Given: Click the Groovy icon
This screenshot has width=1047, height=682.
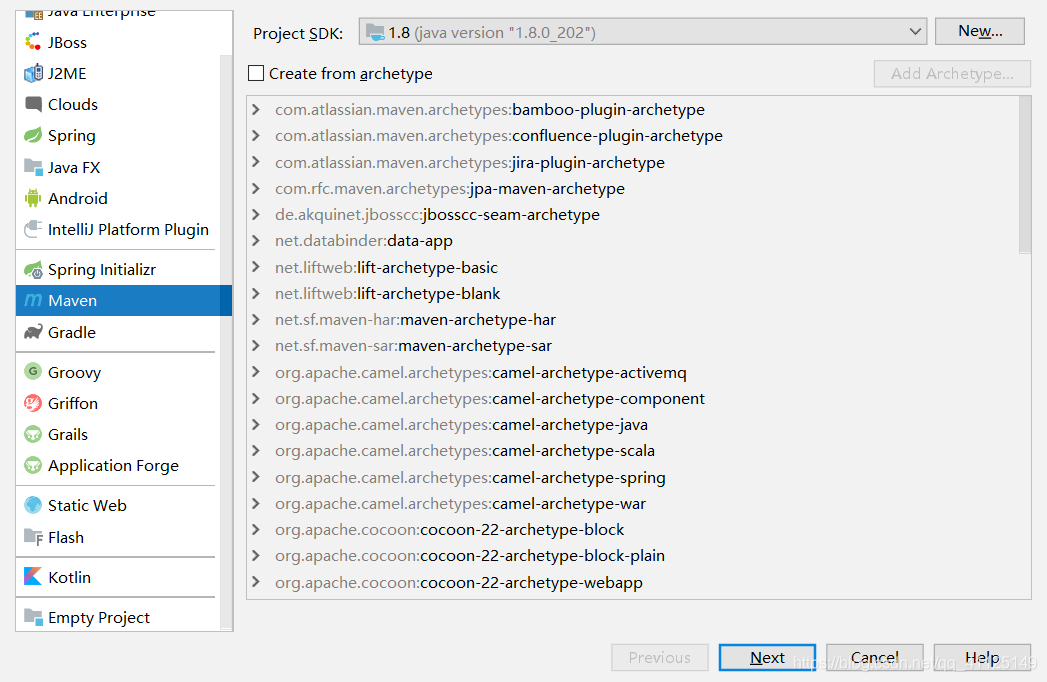Looking at the screenshot, I should (33, 371).
